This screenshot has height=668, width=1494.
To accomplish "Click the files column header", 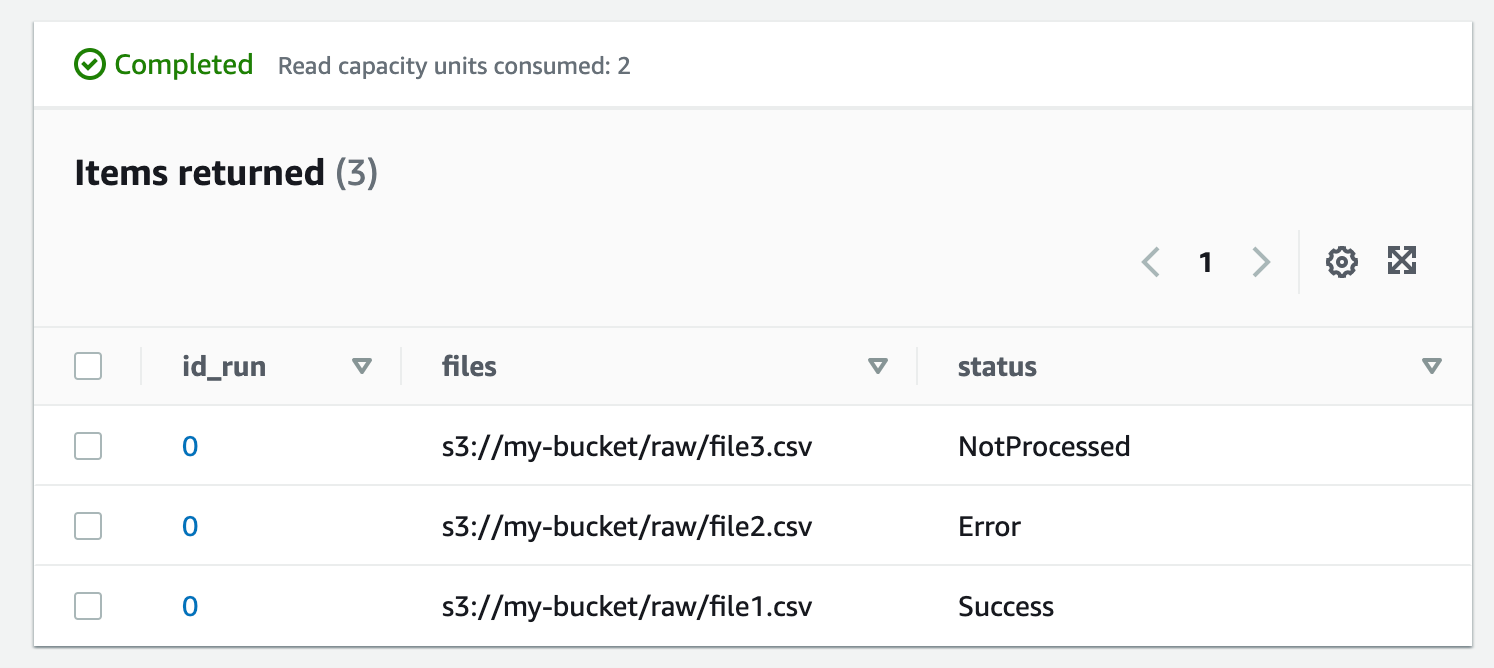I will (x=469, y=367).
